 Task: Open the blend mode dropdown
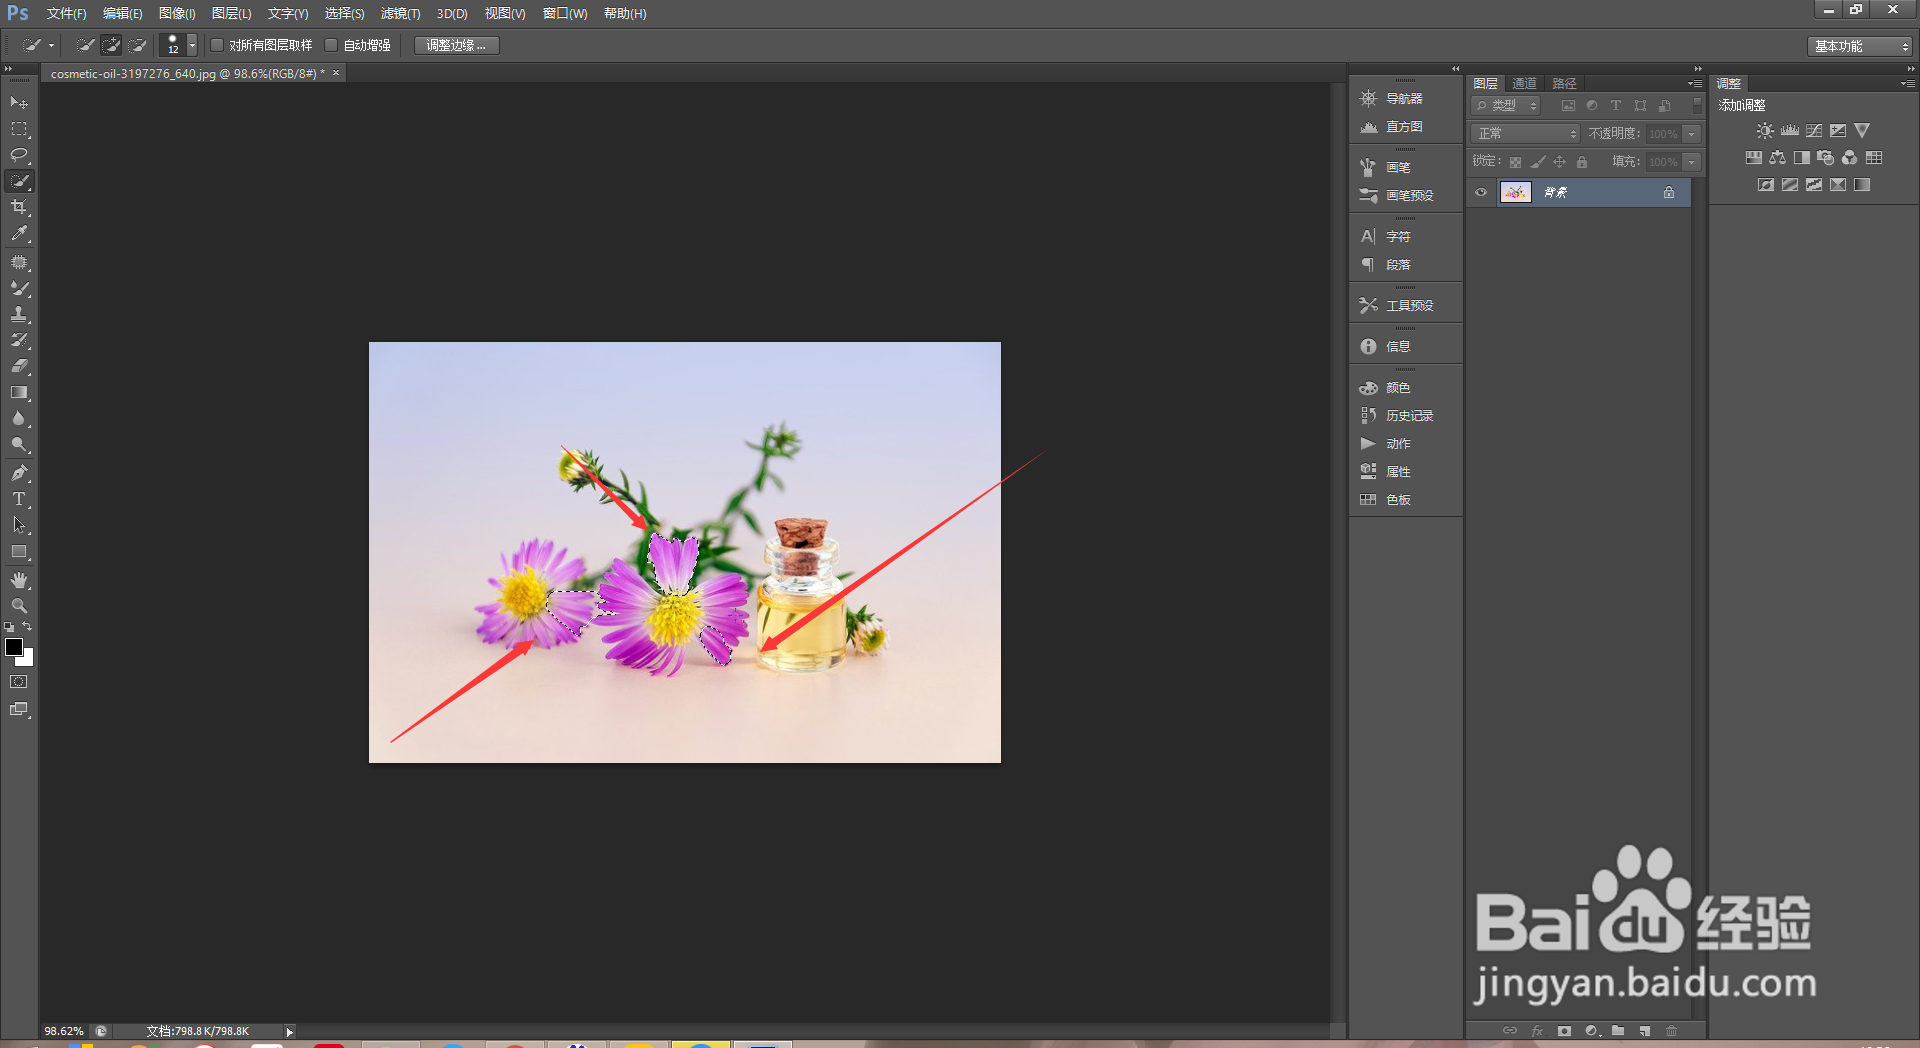coord(1525,134)
